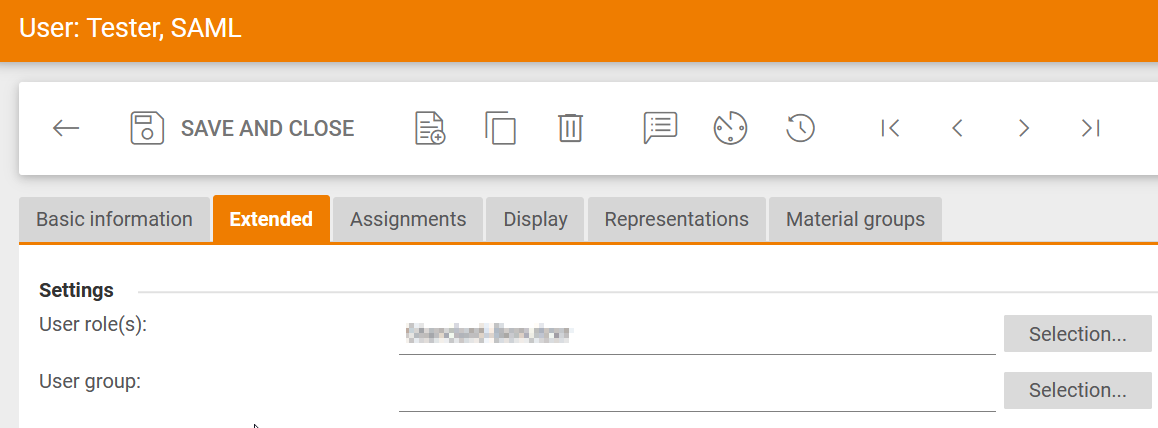Click into the User group input field
The width and height of the screenshot is (1158, 428).
(696, 391)
